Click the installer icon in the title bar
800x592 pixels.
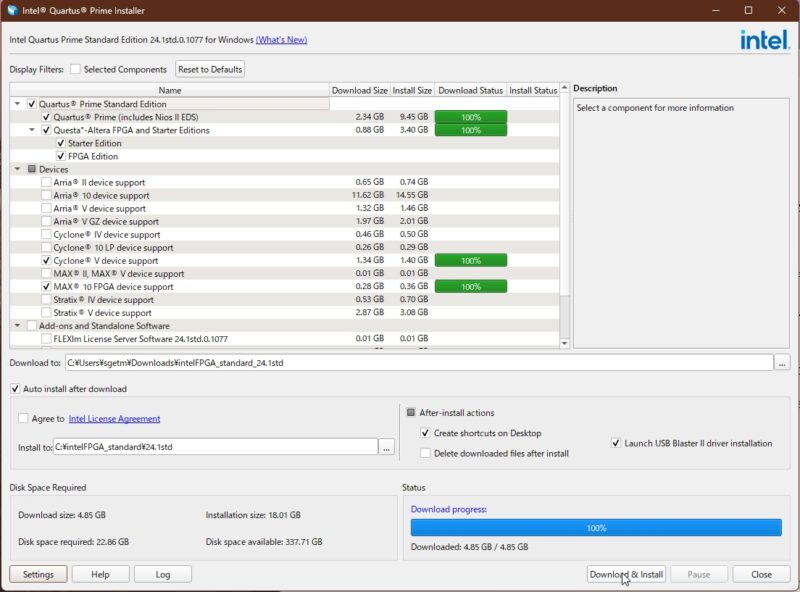[12, 10]
